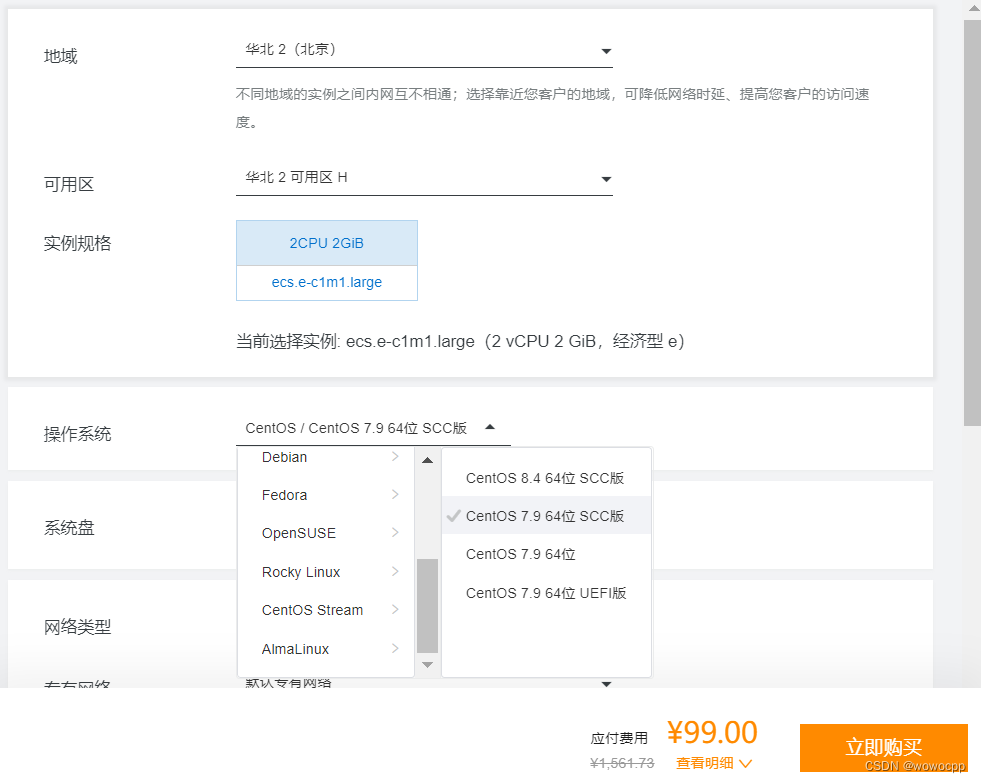
Task: Click the 当前选择实例 summary text
Action: click(x=460, y=341)
